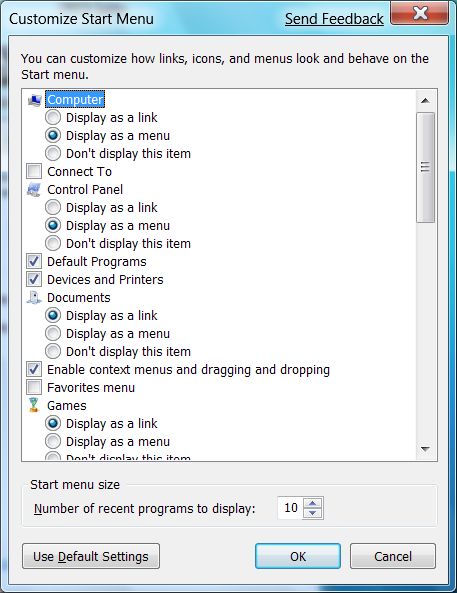The width and height of the screenshot is (457, 593).
Task: Enable the Connect To checkbox
Action: pyautogui.click(x=34, y=171)
